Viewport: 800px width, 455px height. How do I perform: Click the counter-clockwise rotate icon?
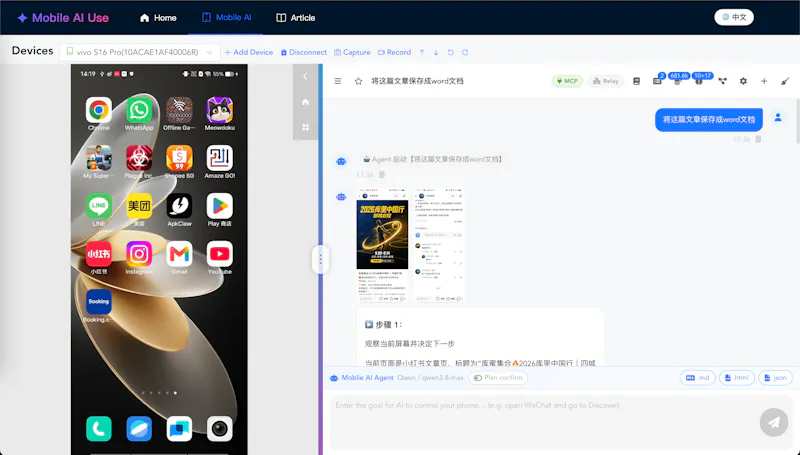(x=451, y=52)
